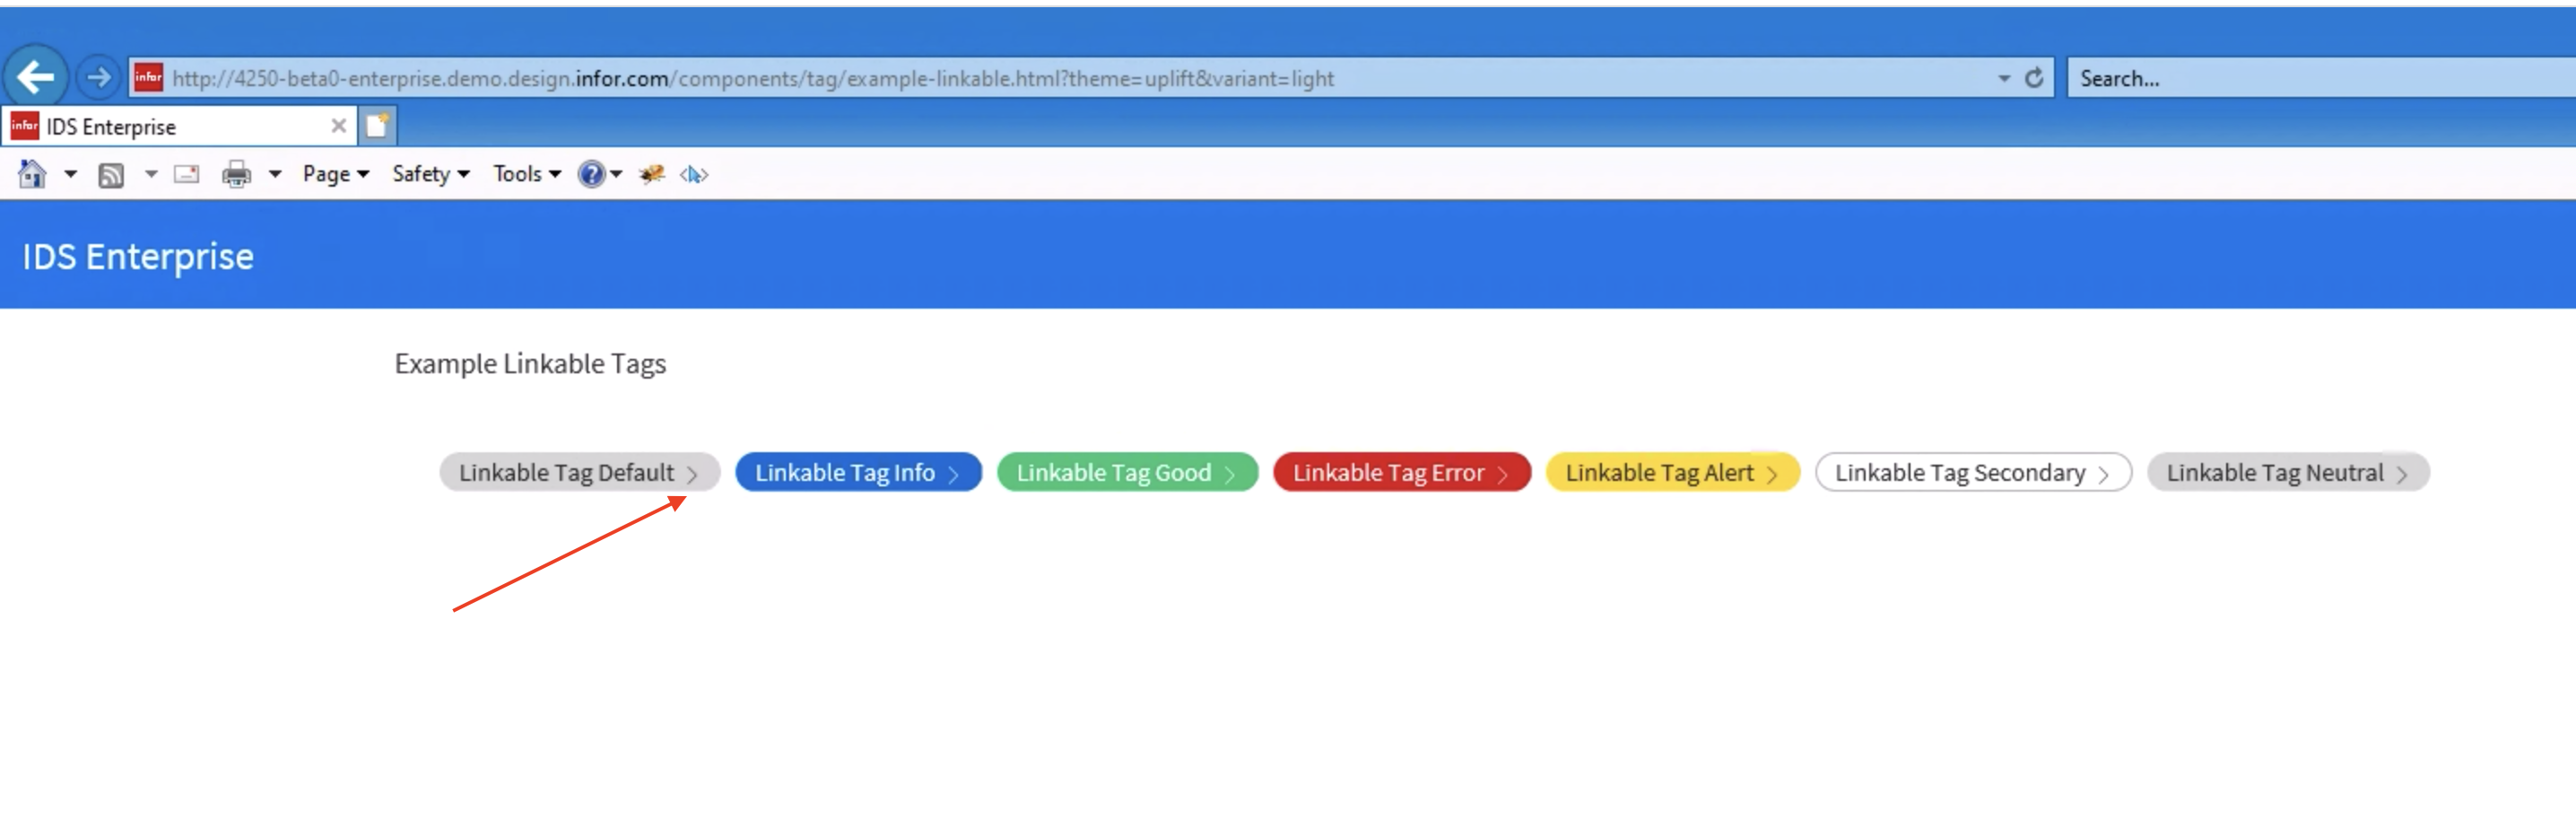Screen dimensions: 2576x820
Task: Click the RSS feeds icon
Action: coord(111,175)
